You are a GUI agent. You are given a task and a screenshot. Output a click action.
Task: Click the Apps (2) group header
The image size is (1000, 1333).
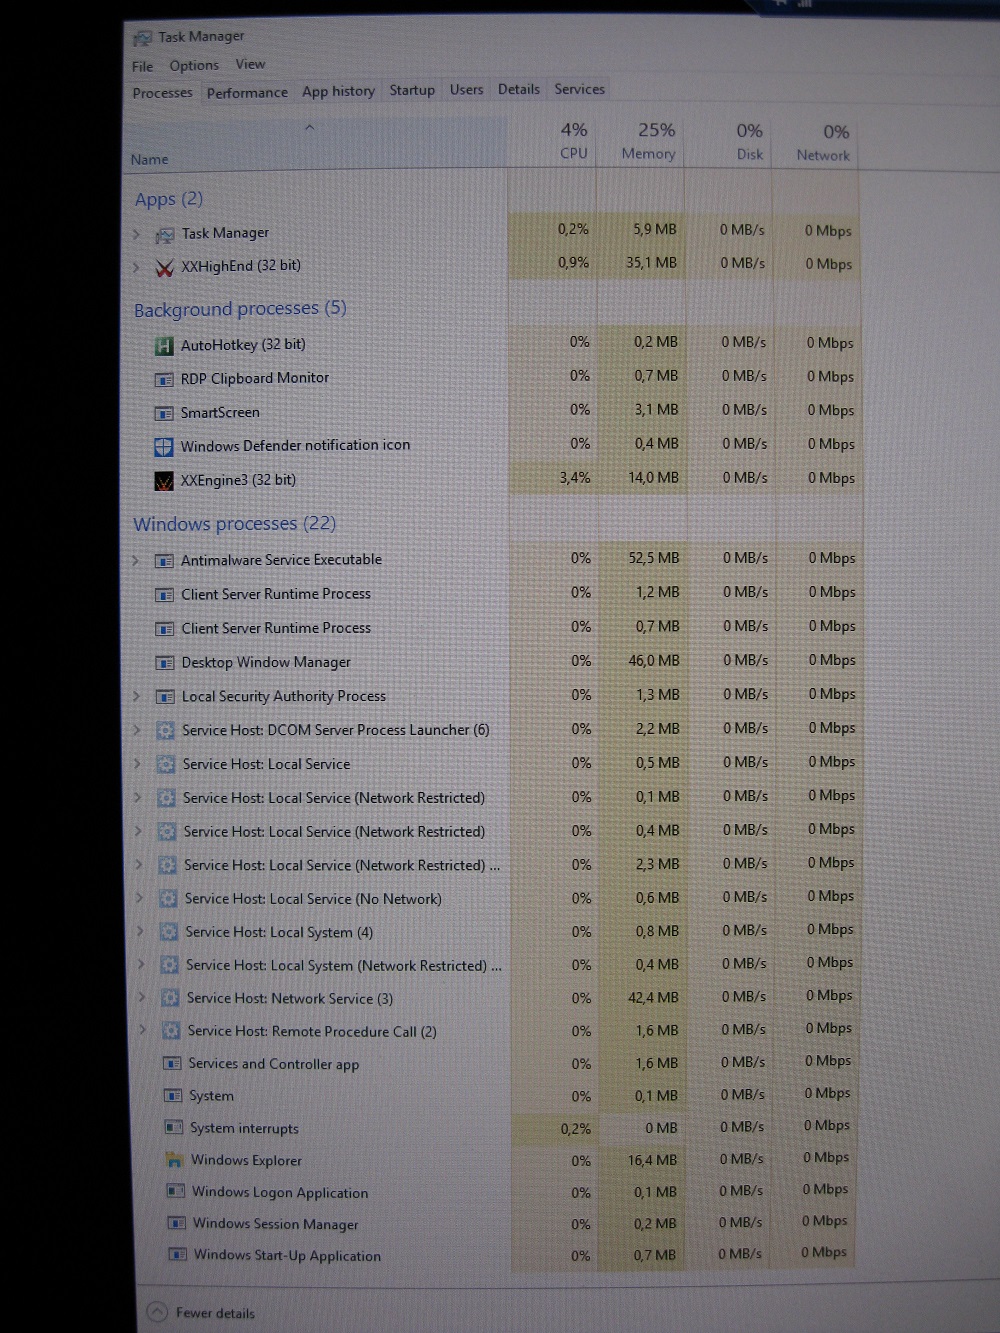[169, 199]
